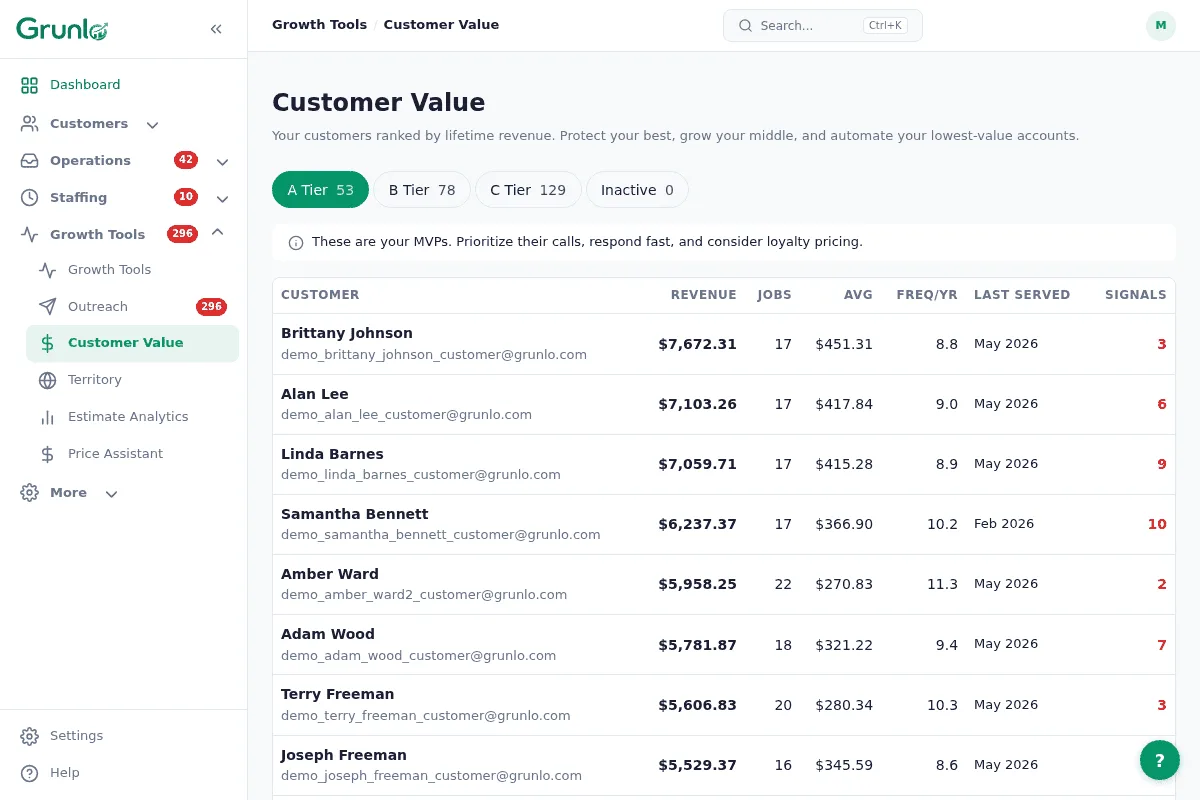1200x800 pixels.
Task: Open Terry Freeman customer row
Action: [724, 704]
